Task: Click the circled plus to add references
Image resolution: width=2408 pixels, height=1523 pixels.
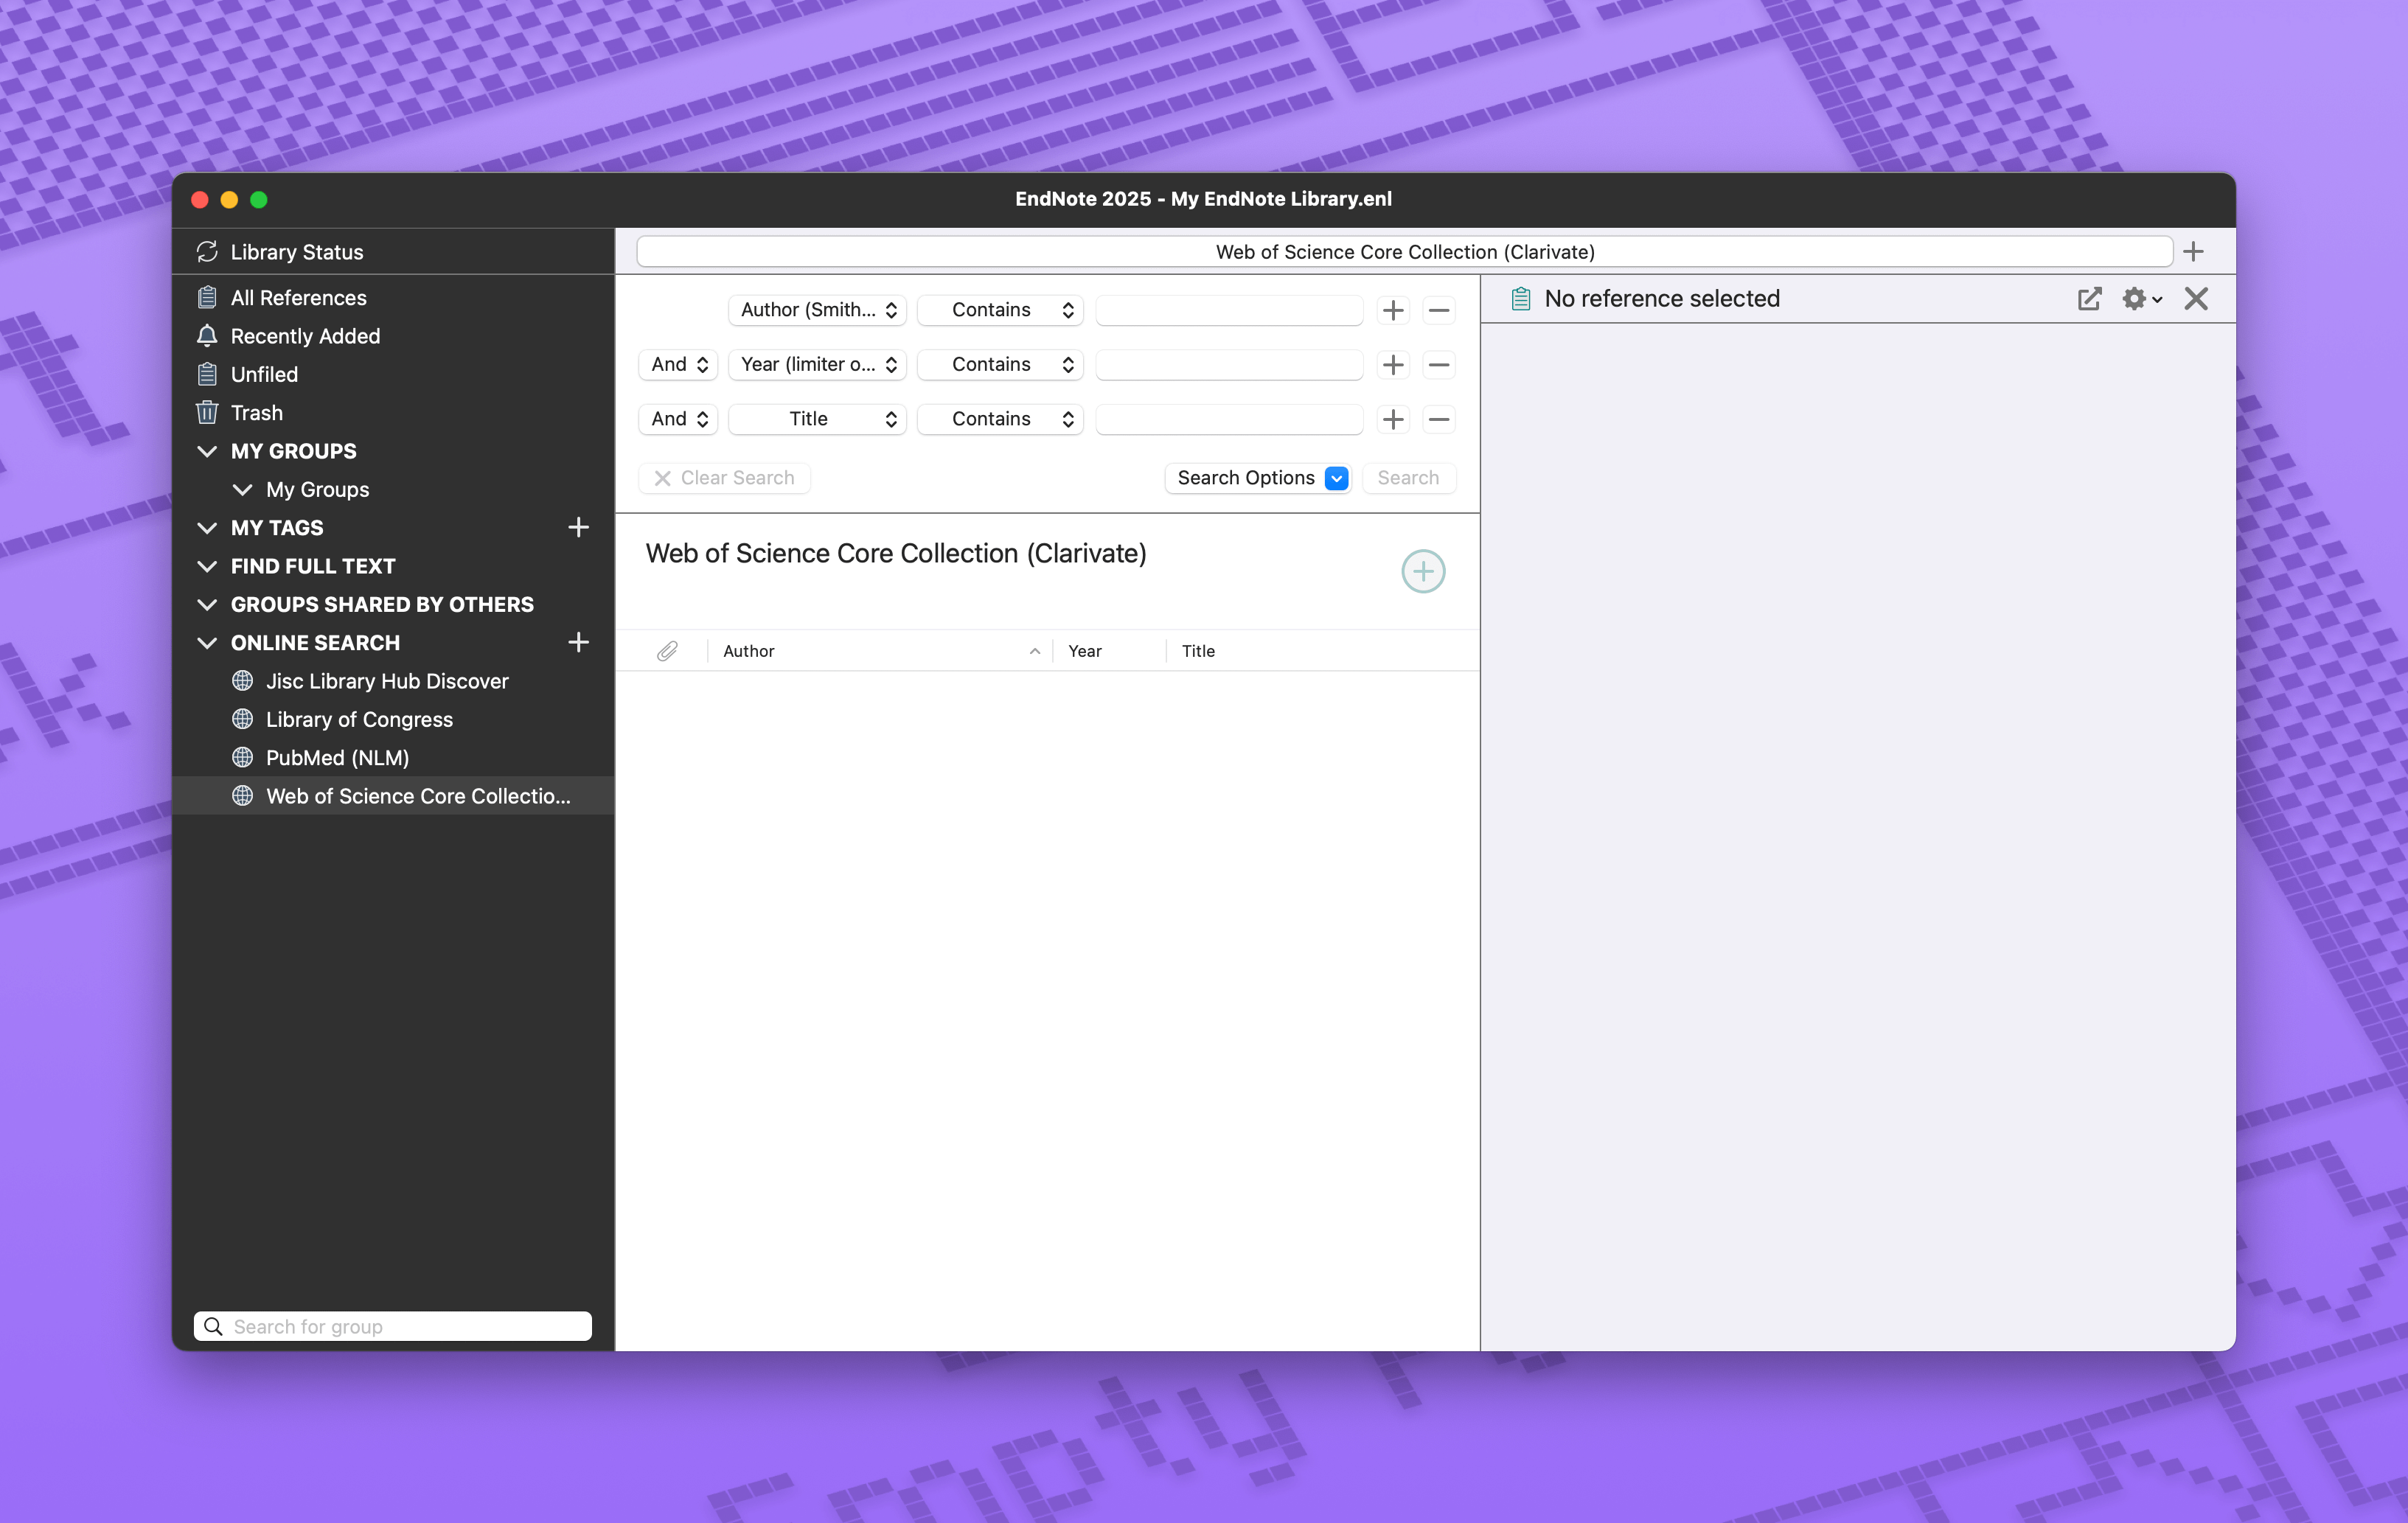Action: [1423, 571]
